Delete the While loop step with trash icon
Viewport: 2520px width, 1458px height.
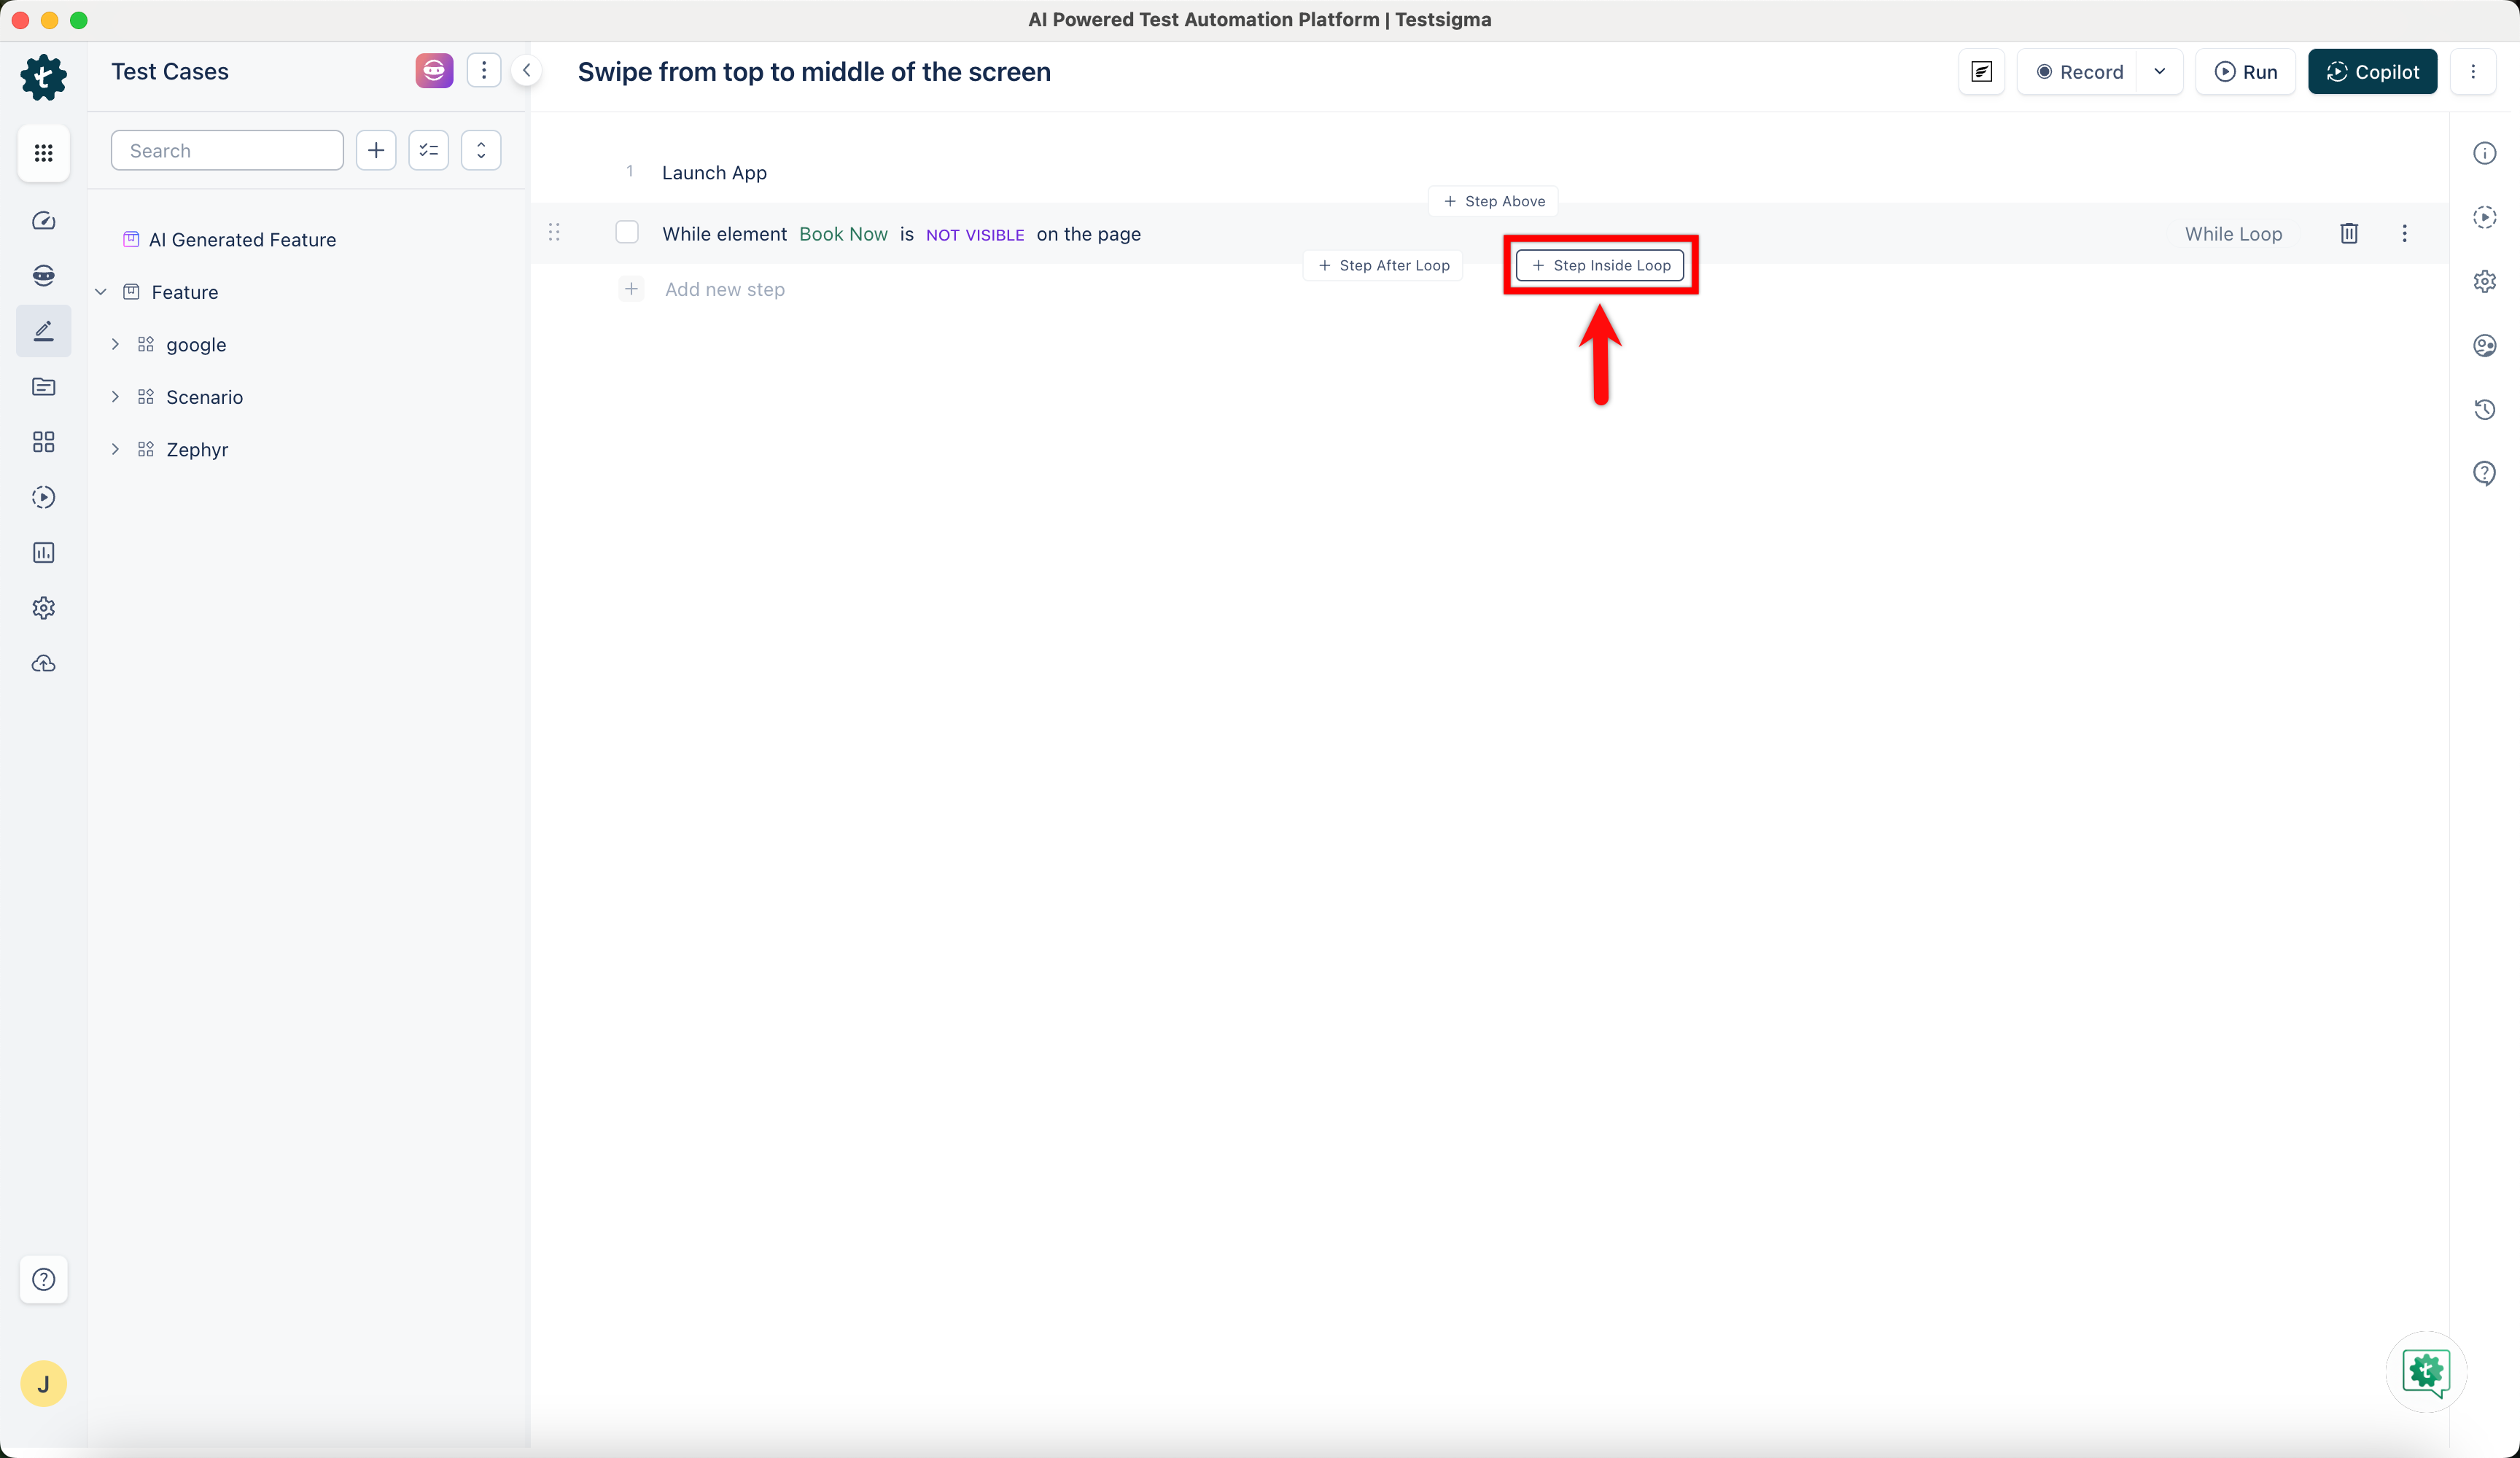click(2349, 233)
